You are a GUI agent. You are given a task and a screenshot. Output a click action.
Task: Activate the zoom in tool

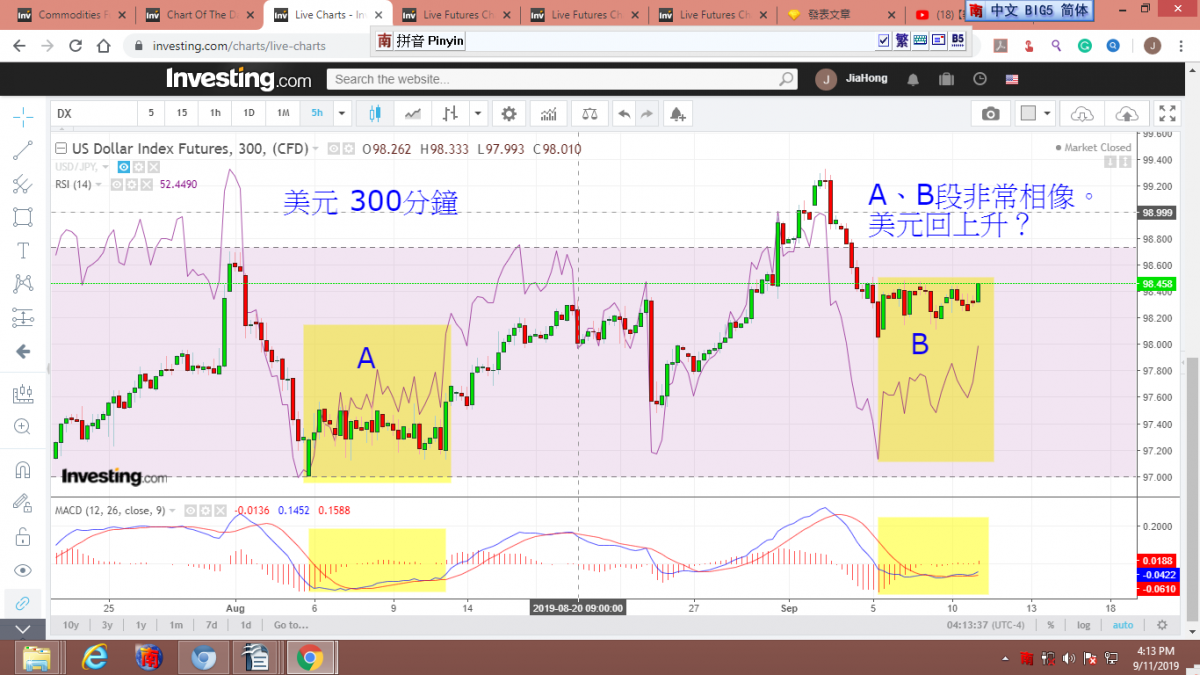tap(23, 427)
